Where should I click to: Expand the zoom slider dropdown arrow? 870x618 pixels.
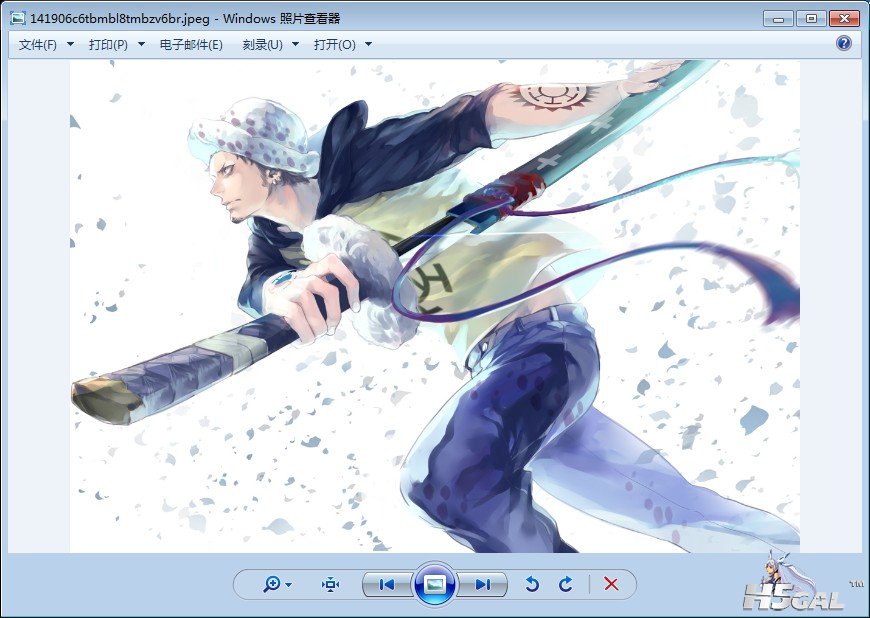(x=289, y=585)
